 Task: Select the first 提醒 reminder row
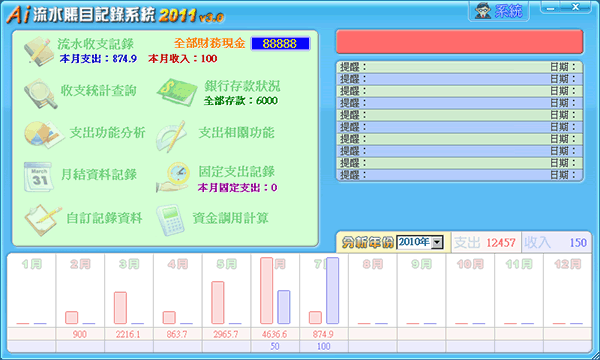(x=459, y=67)
